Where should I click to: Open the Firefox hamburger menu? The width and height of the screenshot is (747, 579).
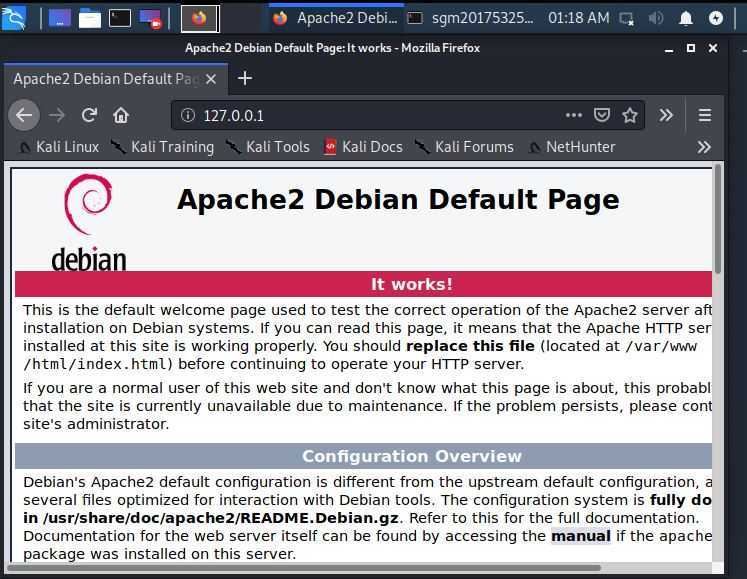coord(705,115)
